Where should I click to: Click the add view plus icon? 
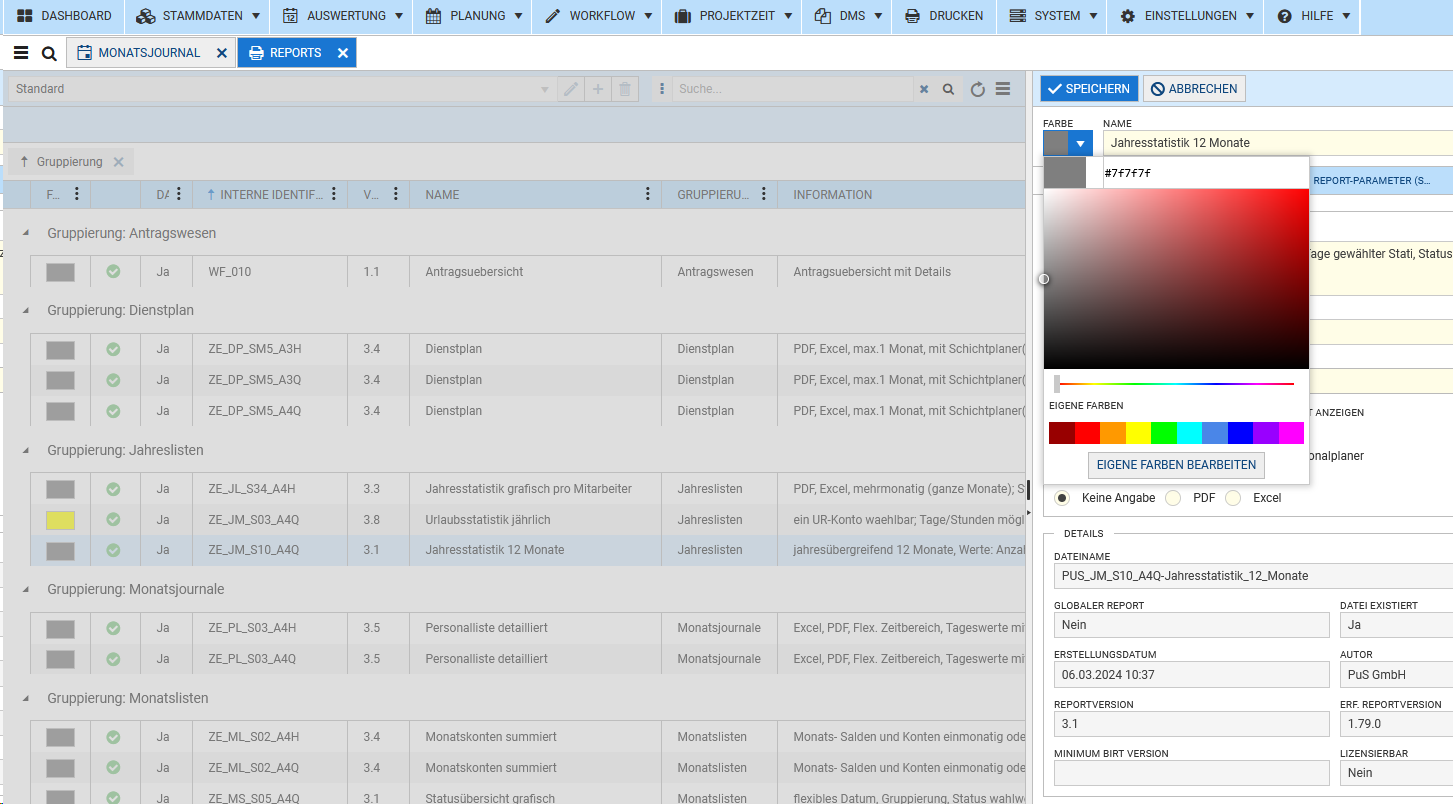(x=598, y=89)
